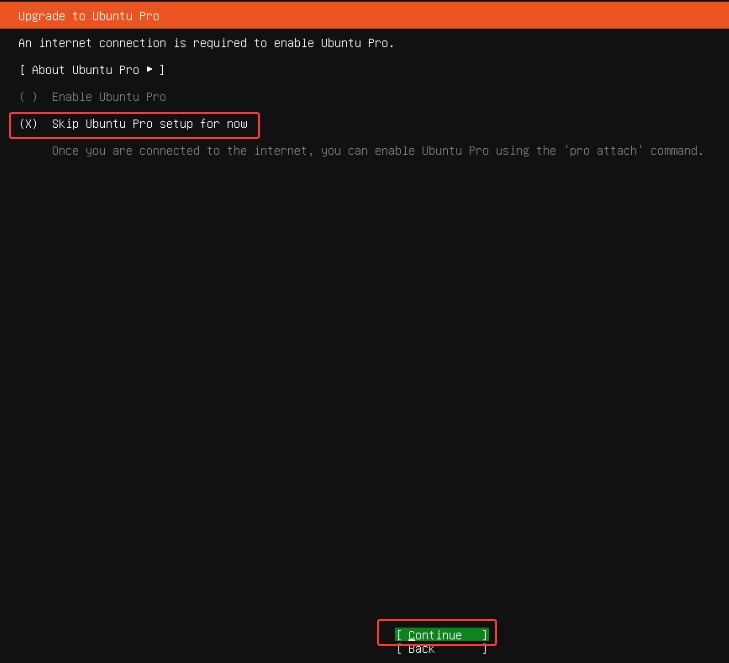Choose Skip Ubuntu Pro setup for now label
The image size is (729, 663).
point(149,124)
